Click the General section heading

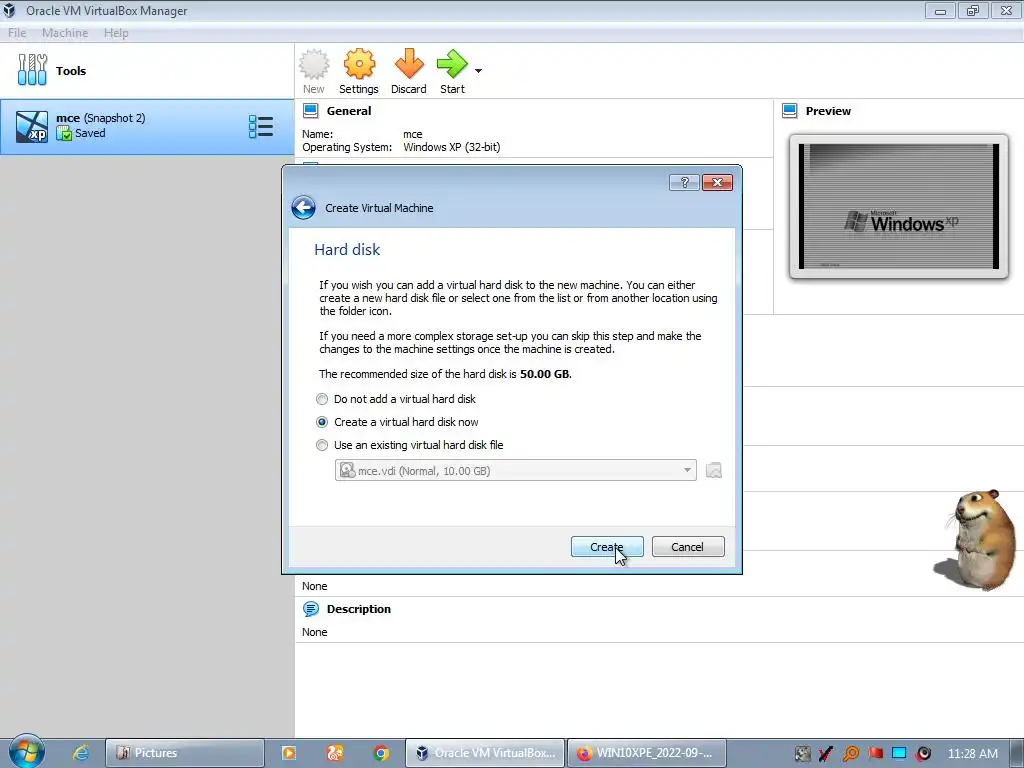pos(349,110)
